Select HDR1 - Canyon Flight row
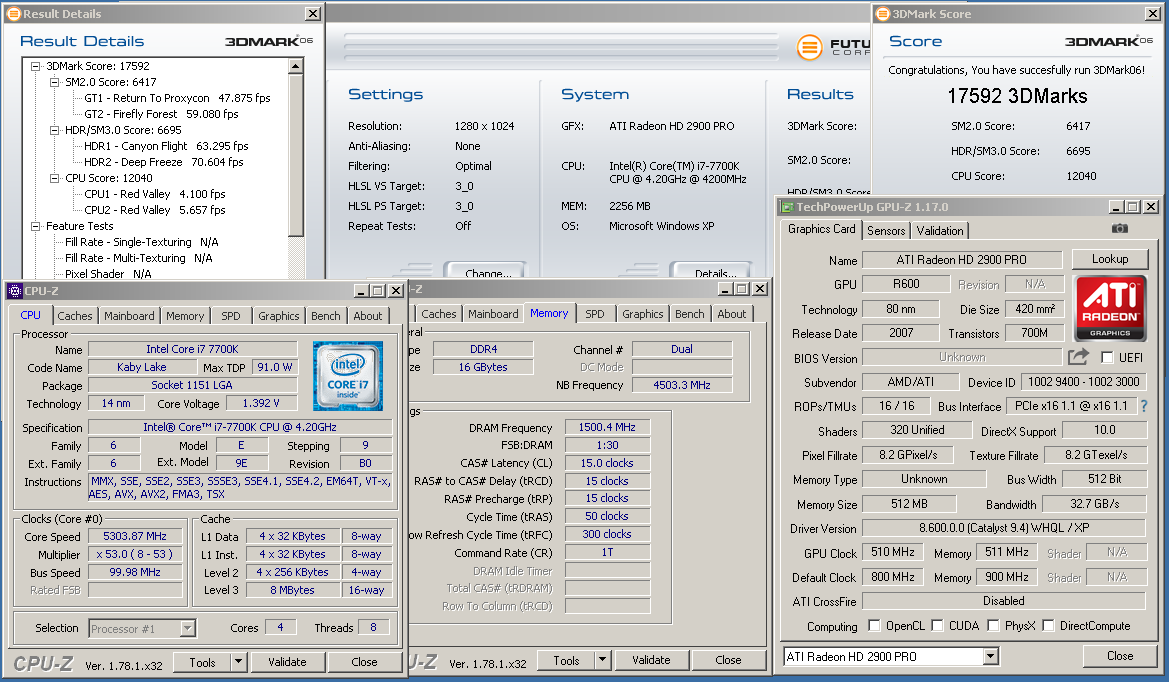Screen dimensions: 1169x682 166,146
